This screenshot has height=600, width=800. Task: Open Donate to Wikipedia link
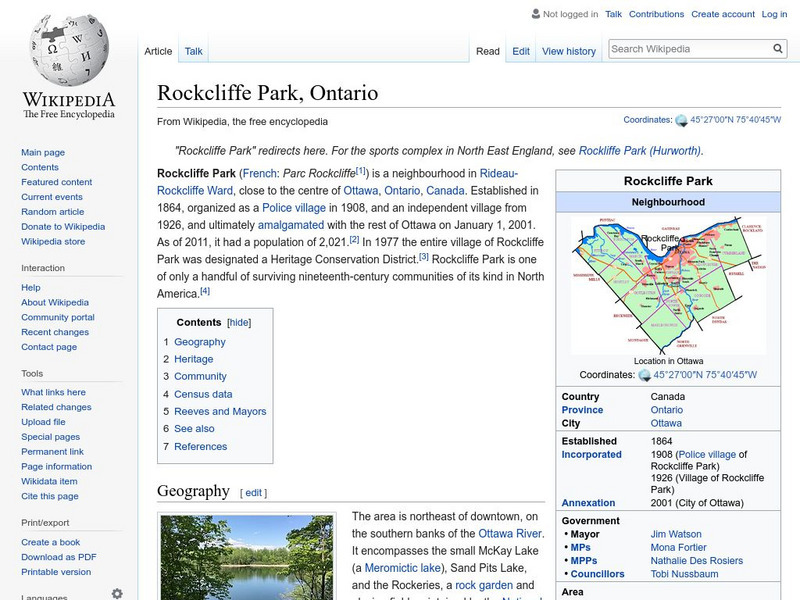(63, 227)
